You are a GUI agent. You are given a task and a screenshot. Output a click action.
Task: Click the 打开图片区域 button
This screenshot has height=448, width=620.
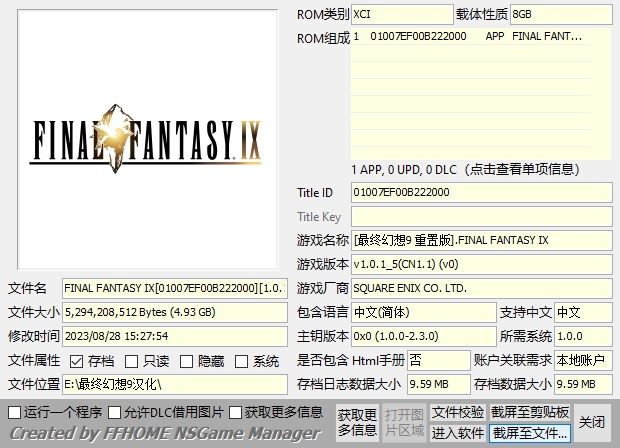(404, 423)
